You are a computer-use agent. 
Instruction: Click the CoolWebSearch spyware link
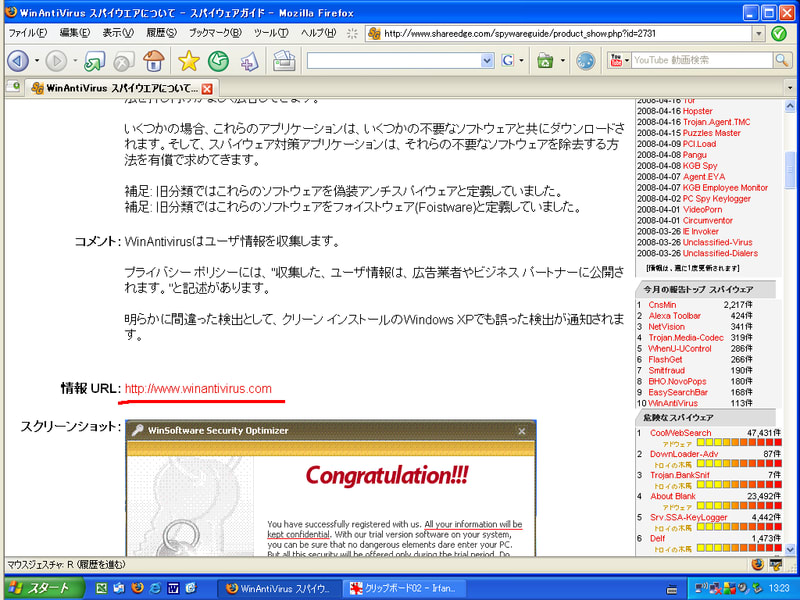(680, 433)
